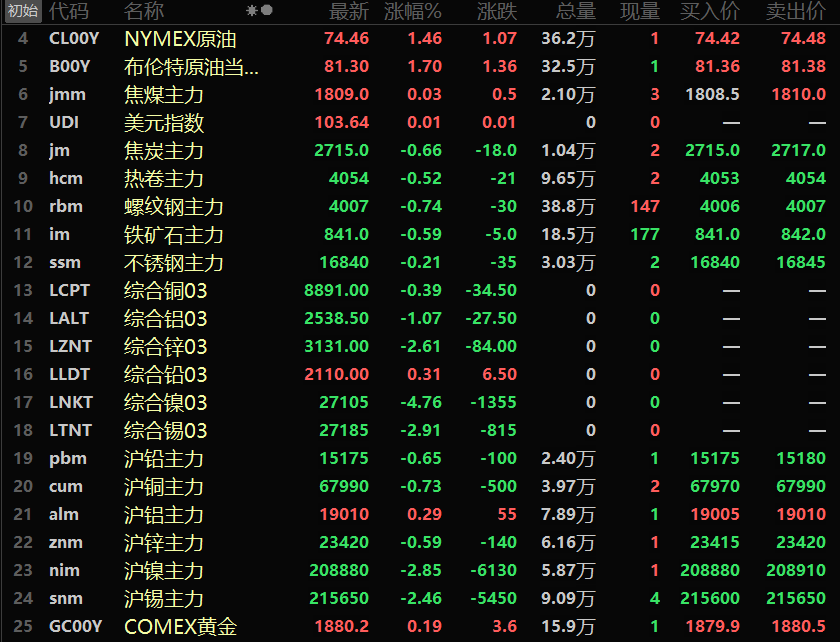Select the 沪锡主力 row name
The width and height of the screenshot is (840, 642).
tap(163, 598)
